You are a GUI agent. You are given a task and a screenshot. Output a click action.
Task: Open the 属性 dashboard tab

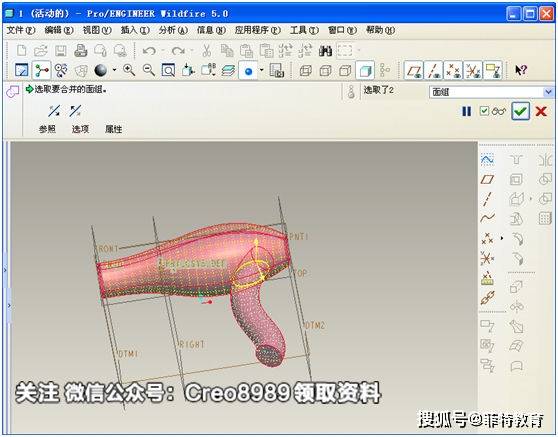tap(114, 129)
